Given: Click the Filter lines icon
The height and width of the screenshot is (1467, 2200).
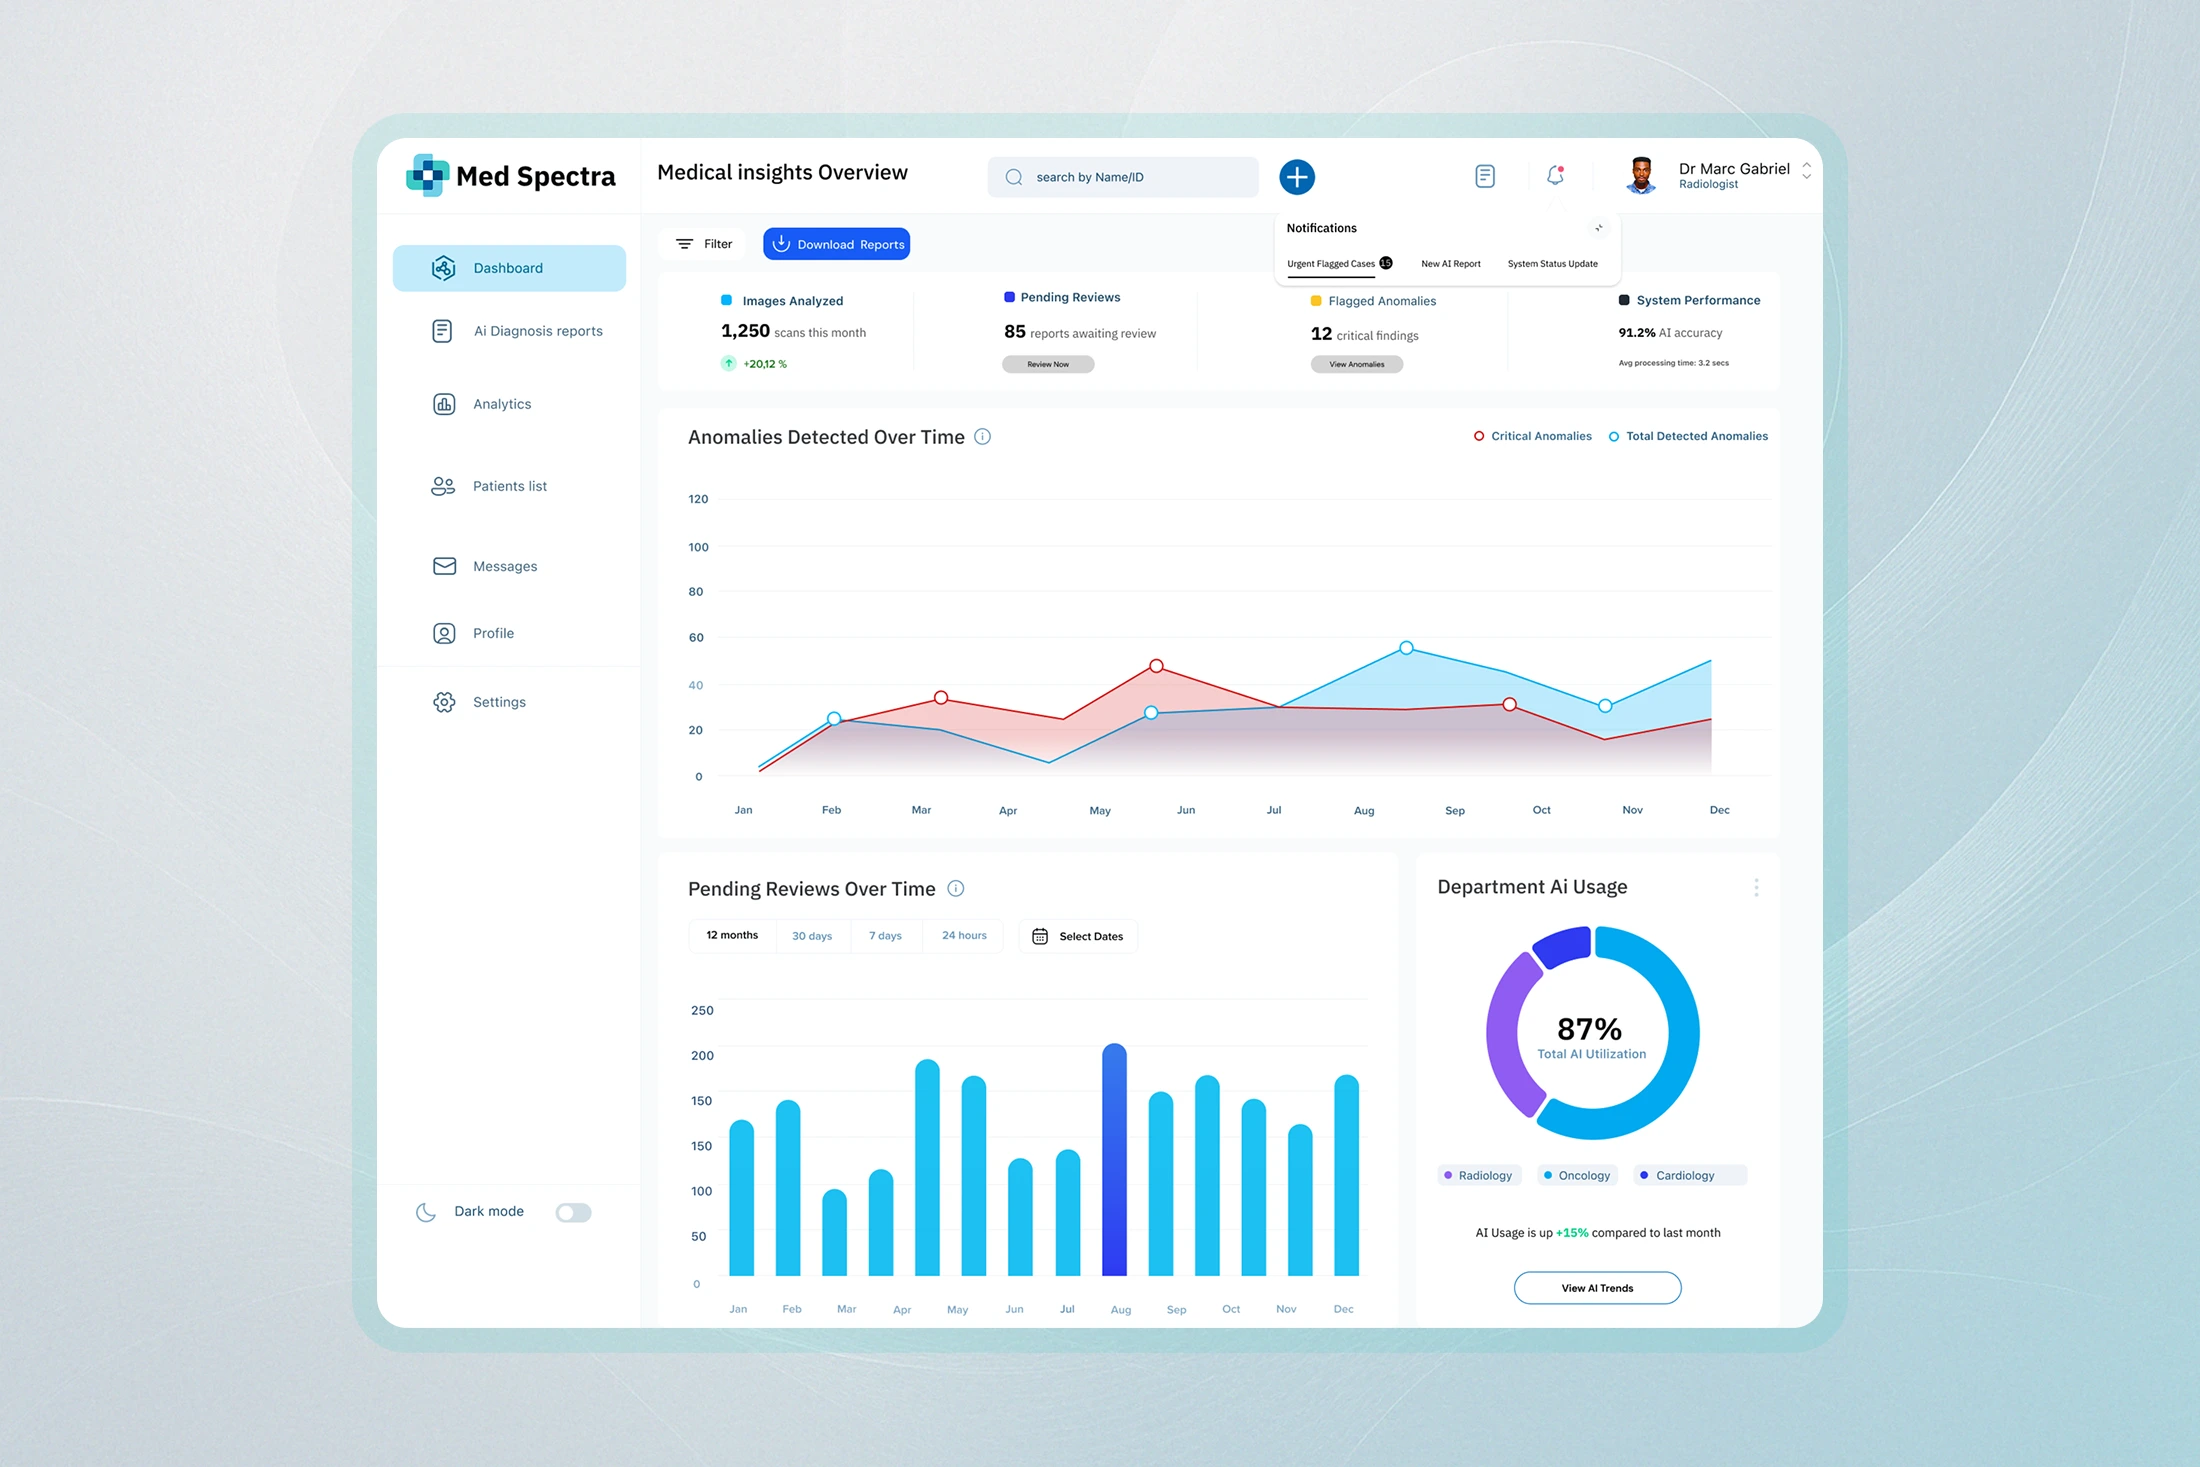Looking at the screenshot, I should coord(684,244).
